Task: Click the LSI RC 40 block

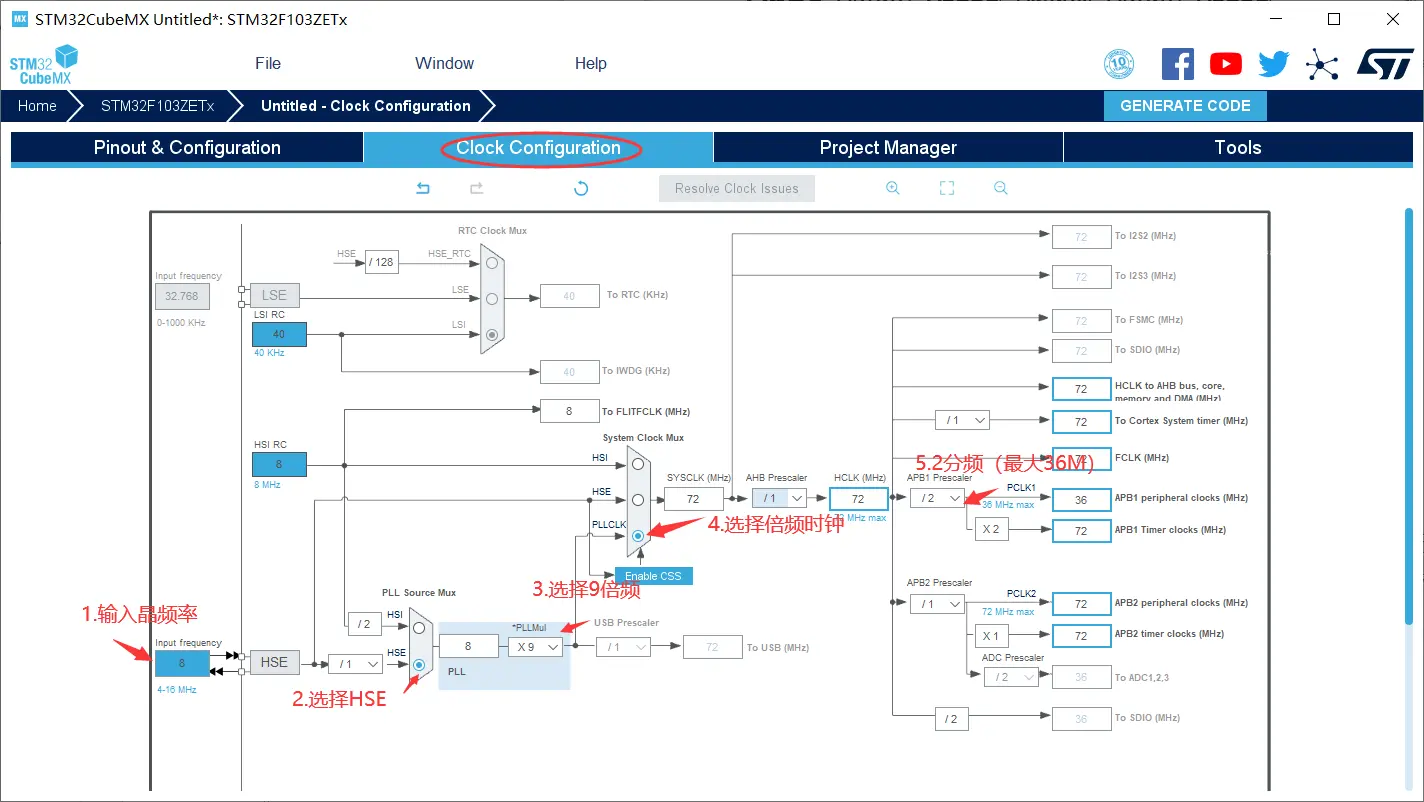Action: (279, 334)
